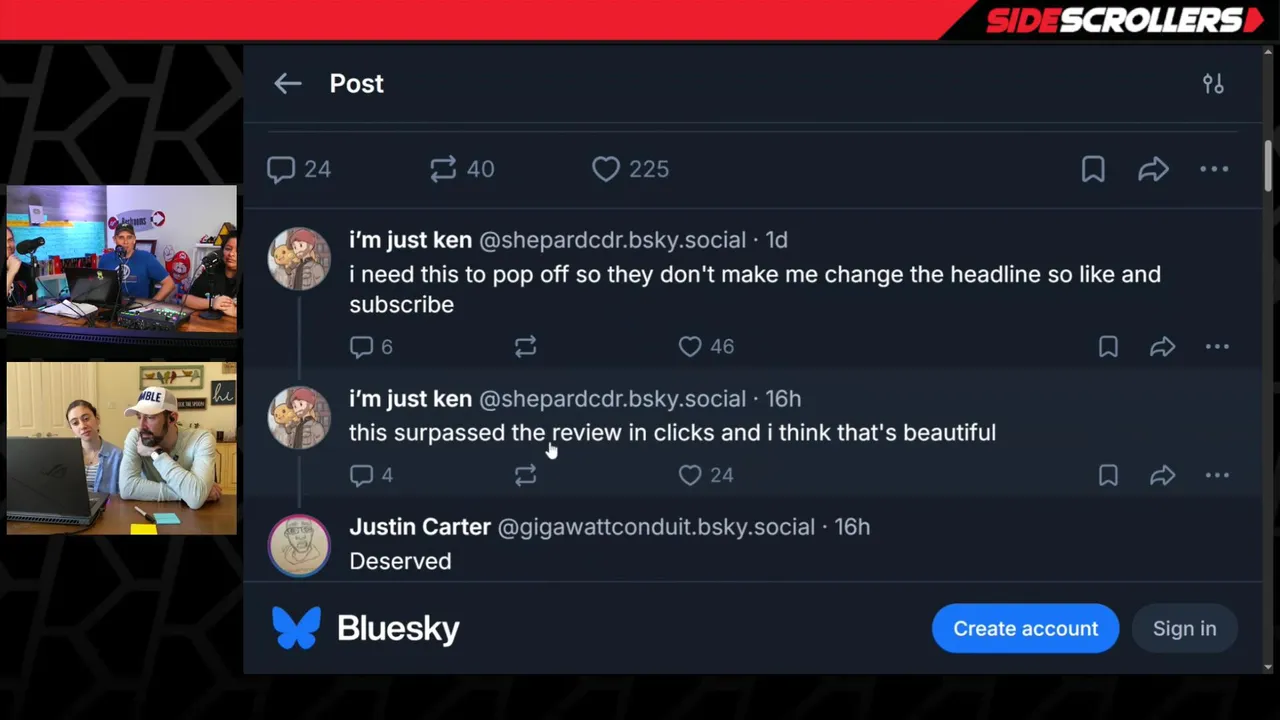Open the thread settings filter icon
Image resolution: width=1280 pixels, height=720 pixels.
click(x=1213, y=84)
